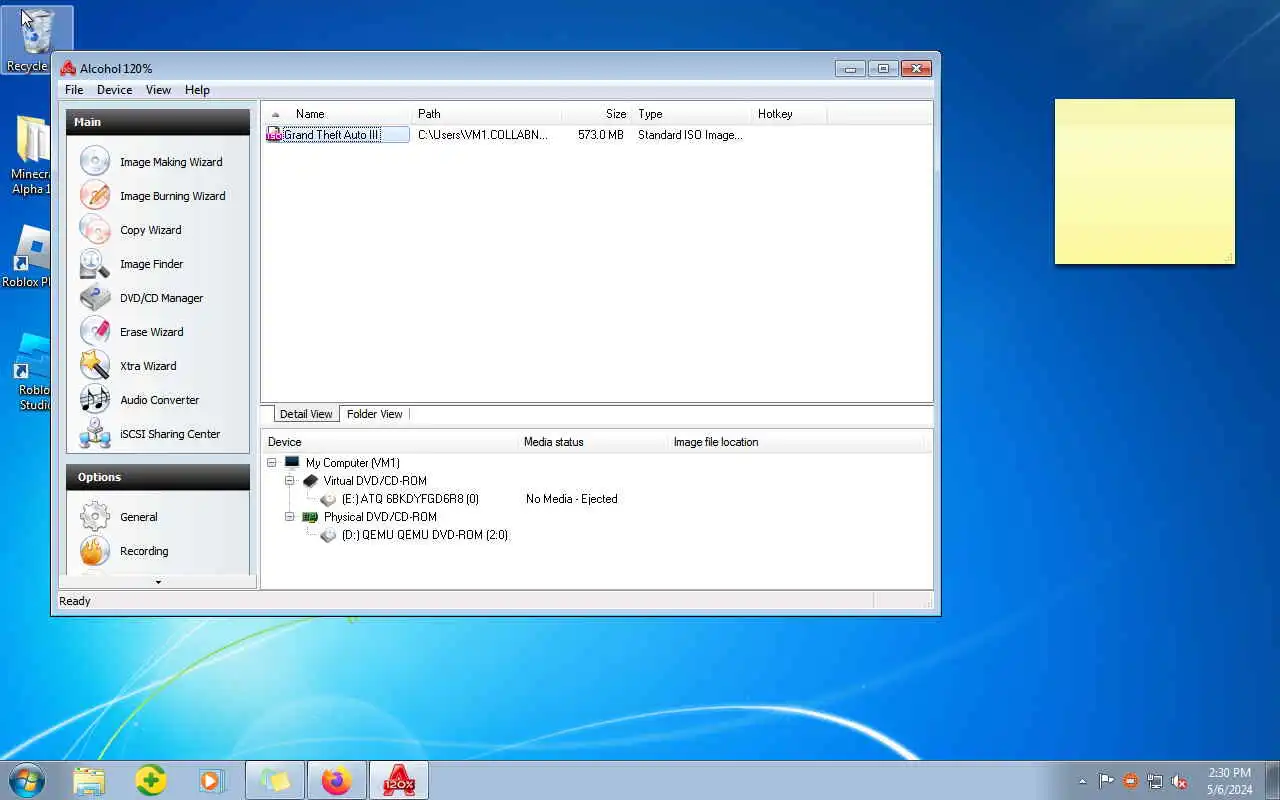Click the C:\Users\VM1 path cell
This screenshot has width=1280, height=800.
click(483, 135)
